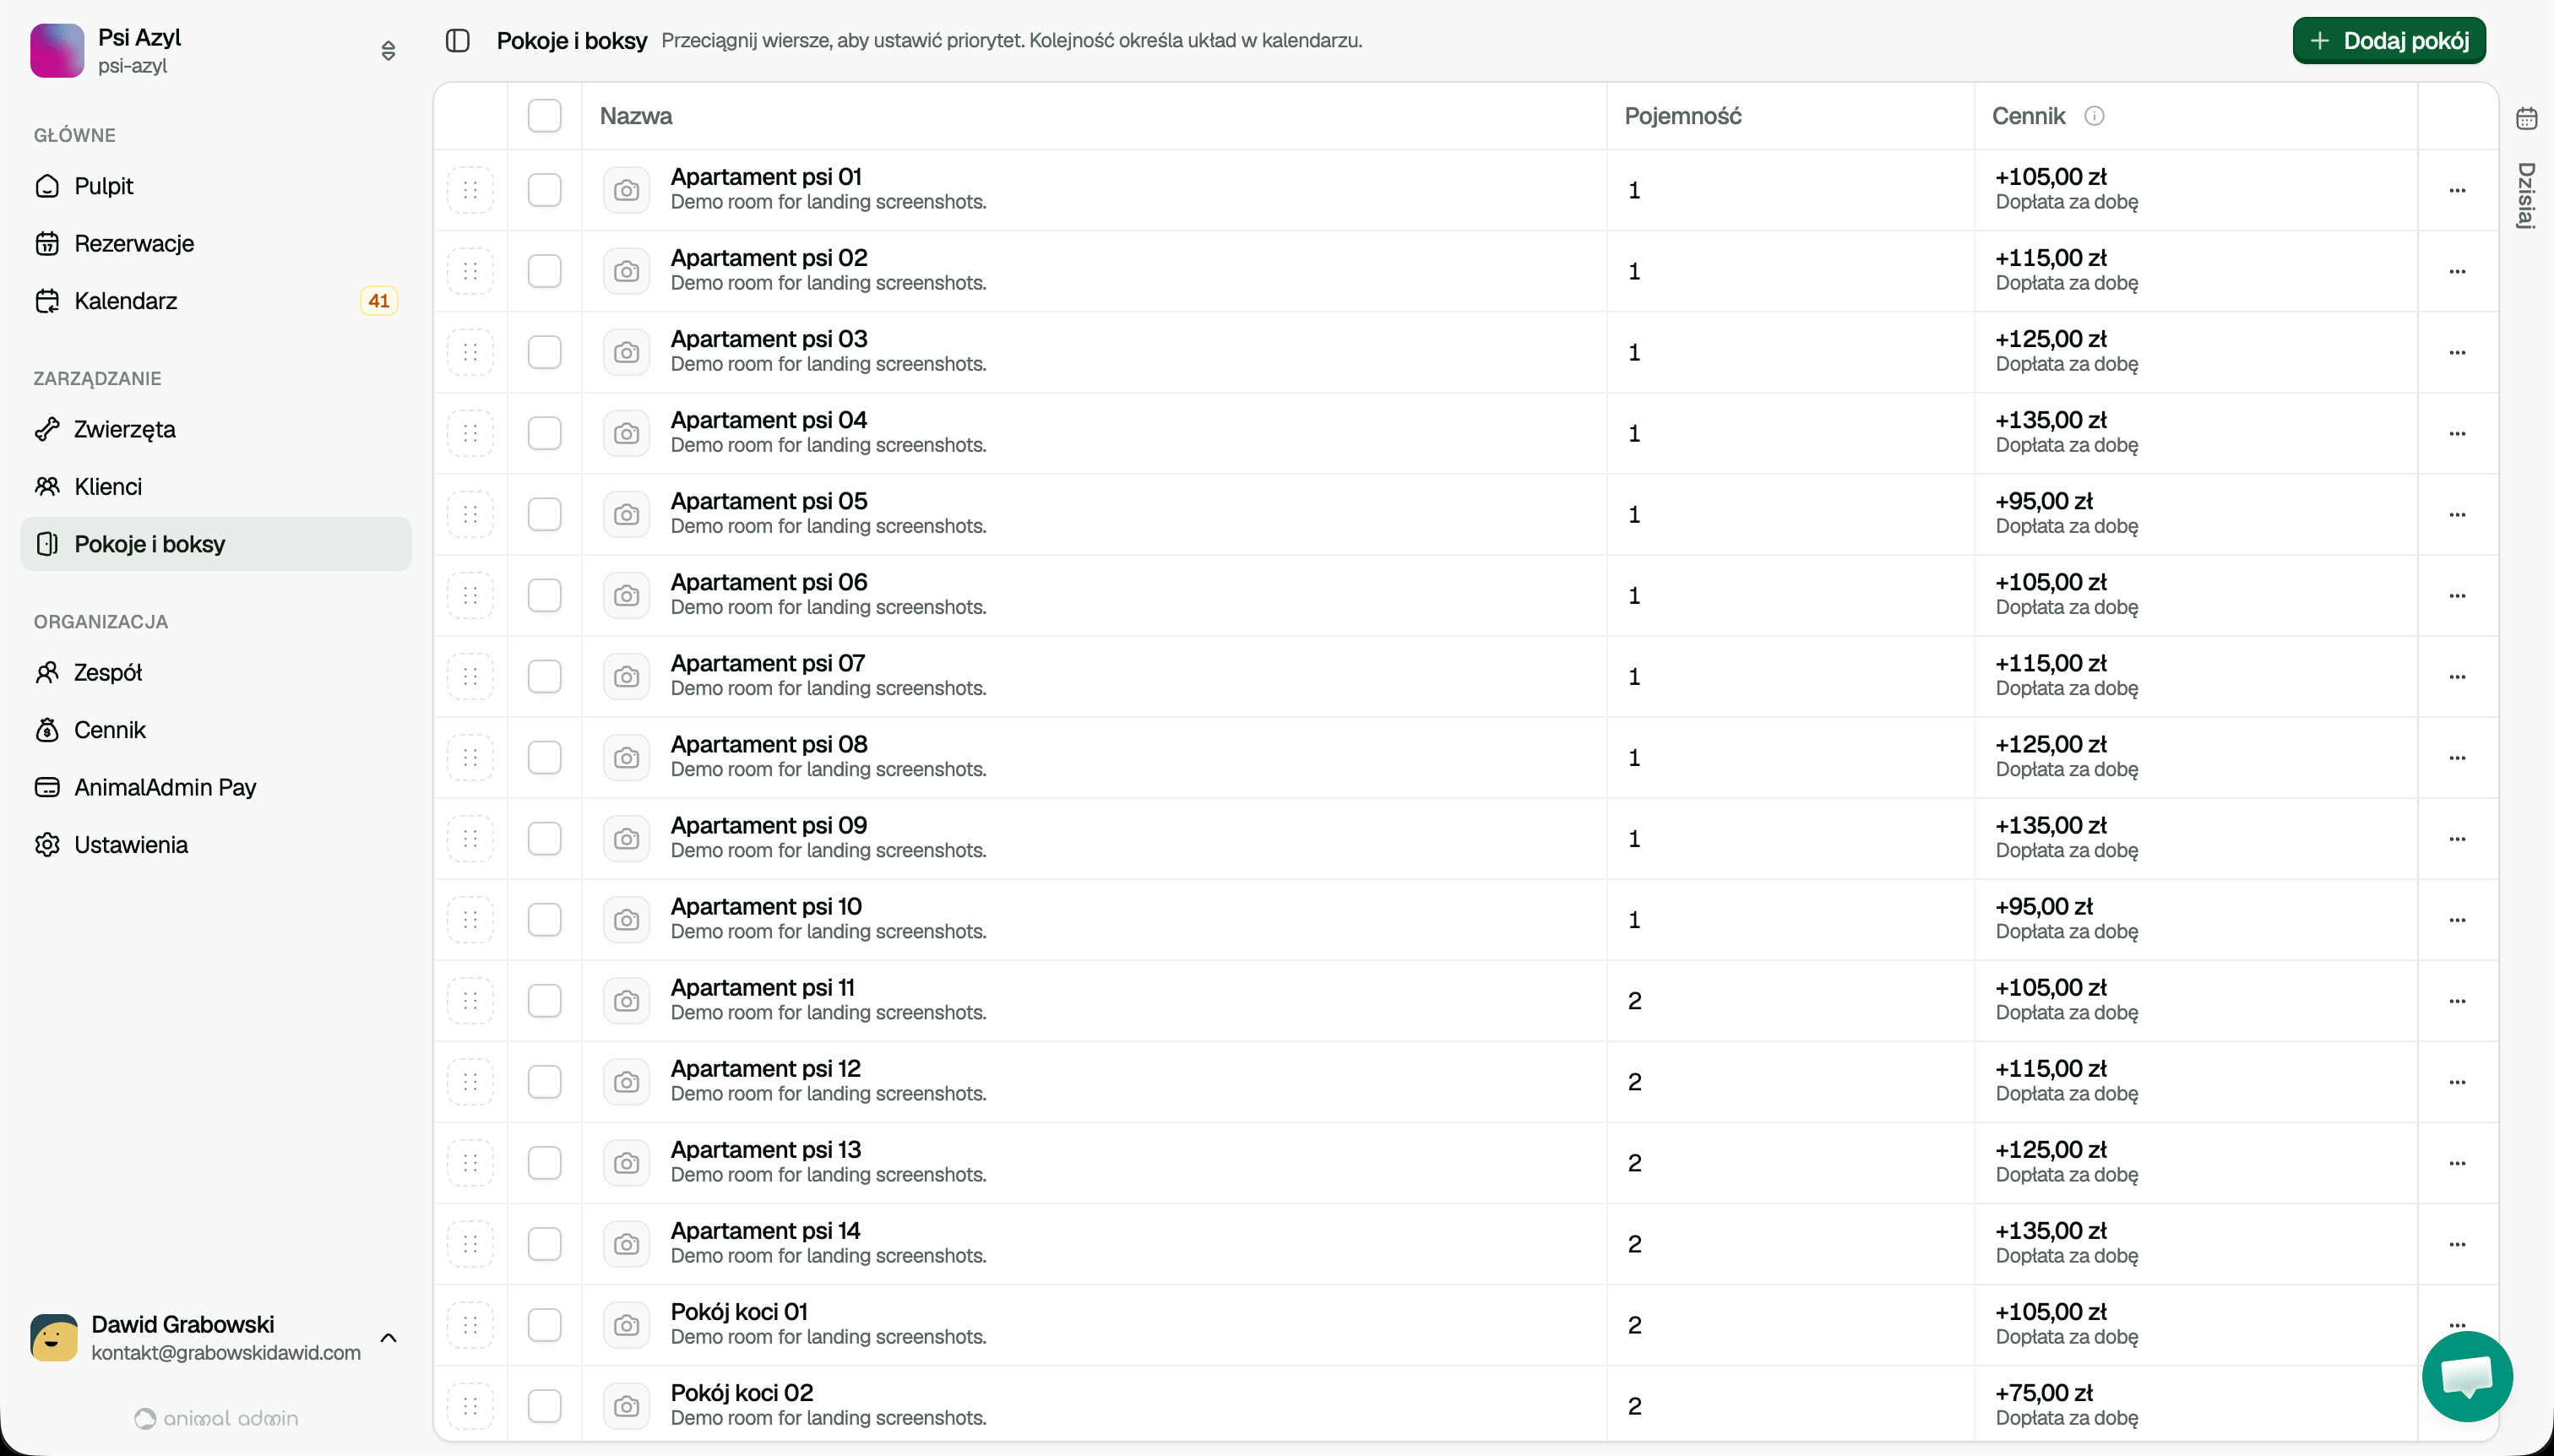This screenshot has width=2554, height=1456.
Task: Click the Psi Azyl organization logo
Action: point(57,51)
